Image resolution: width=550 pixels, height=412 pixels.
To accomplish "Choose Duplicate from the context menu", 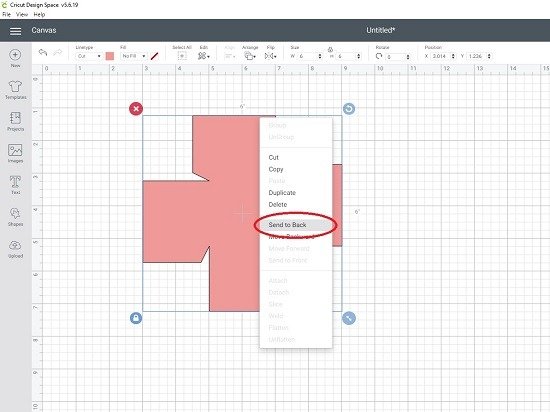I will tap(296, 193).
